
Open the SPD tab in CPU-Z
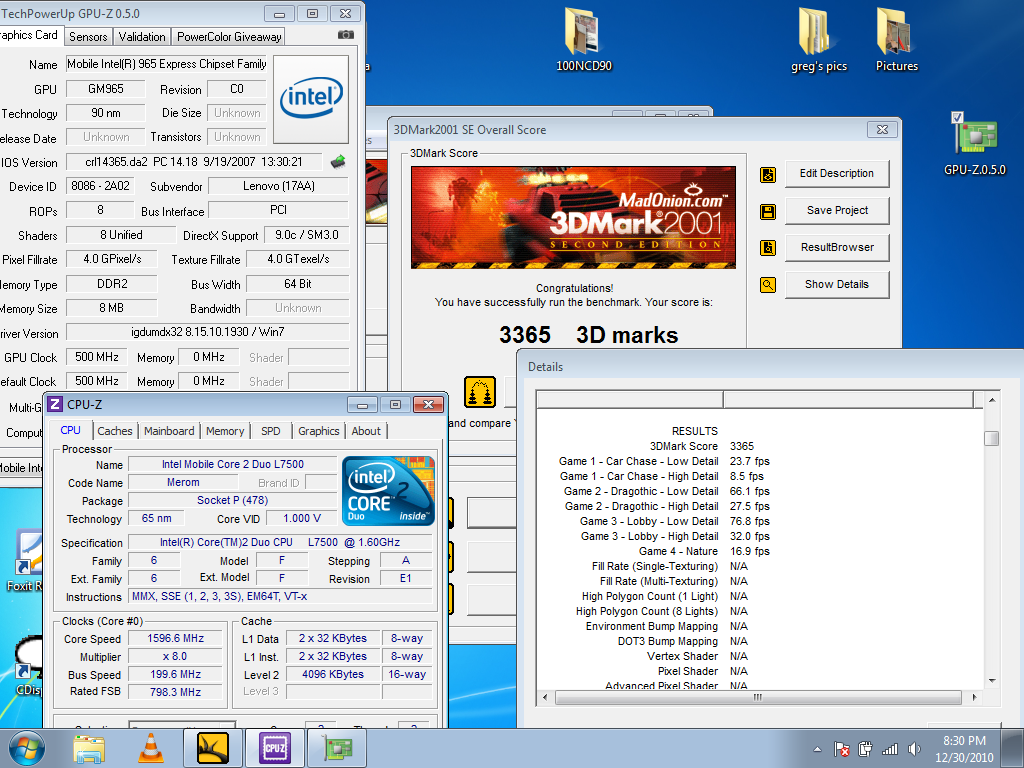pyautogui.click(x=270, y=431)
